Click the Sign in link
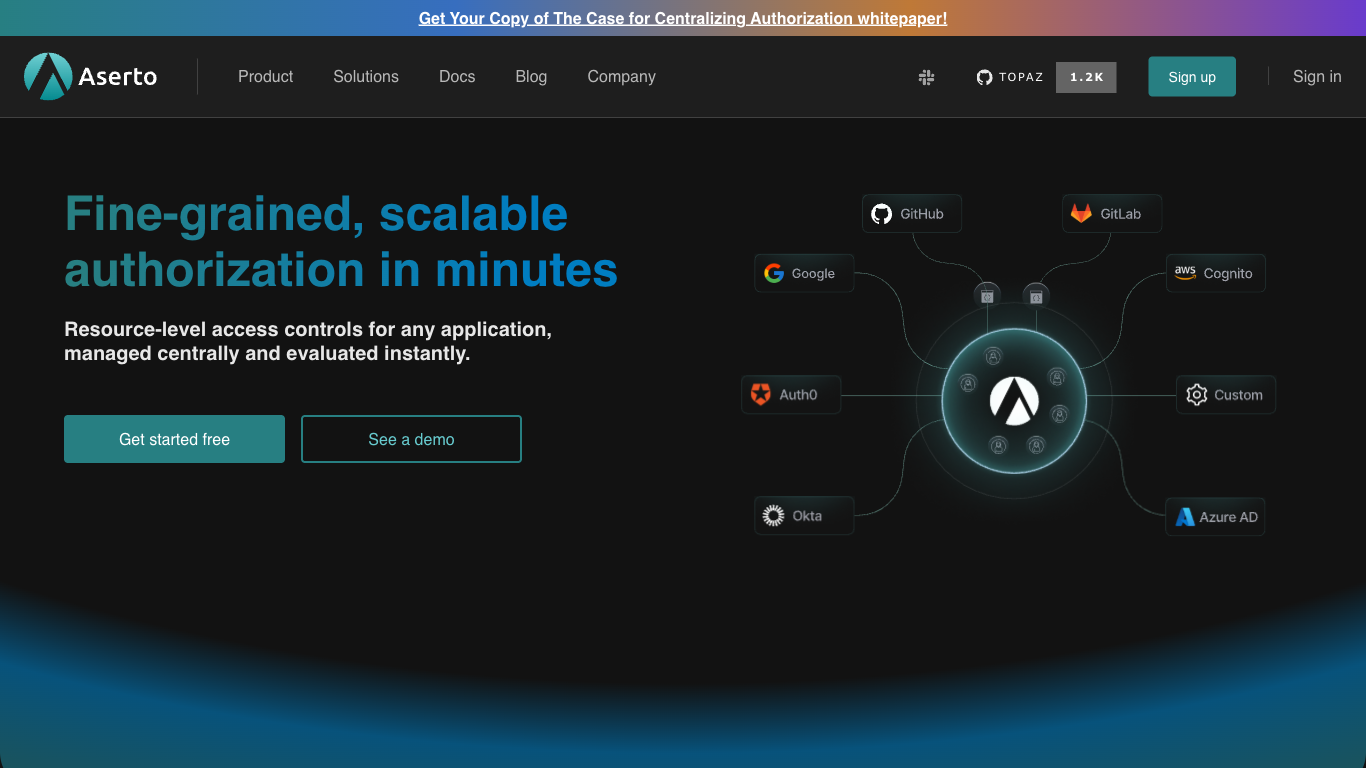Viewport: 1366px width, 768px height. click(x=1317, y=77)
